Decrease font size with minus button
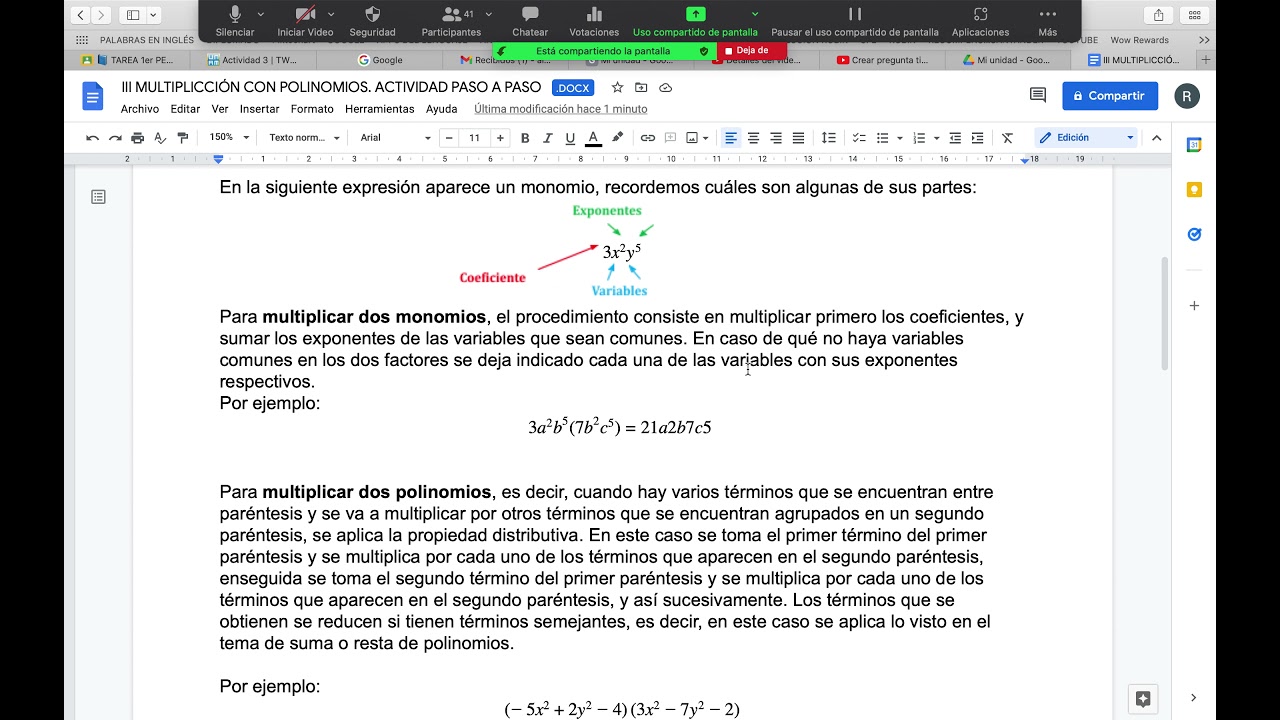Viewport: 1280px width, 720px height. pos(449,138)
